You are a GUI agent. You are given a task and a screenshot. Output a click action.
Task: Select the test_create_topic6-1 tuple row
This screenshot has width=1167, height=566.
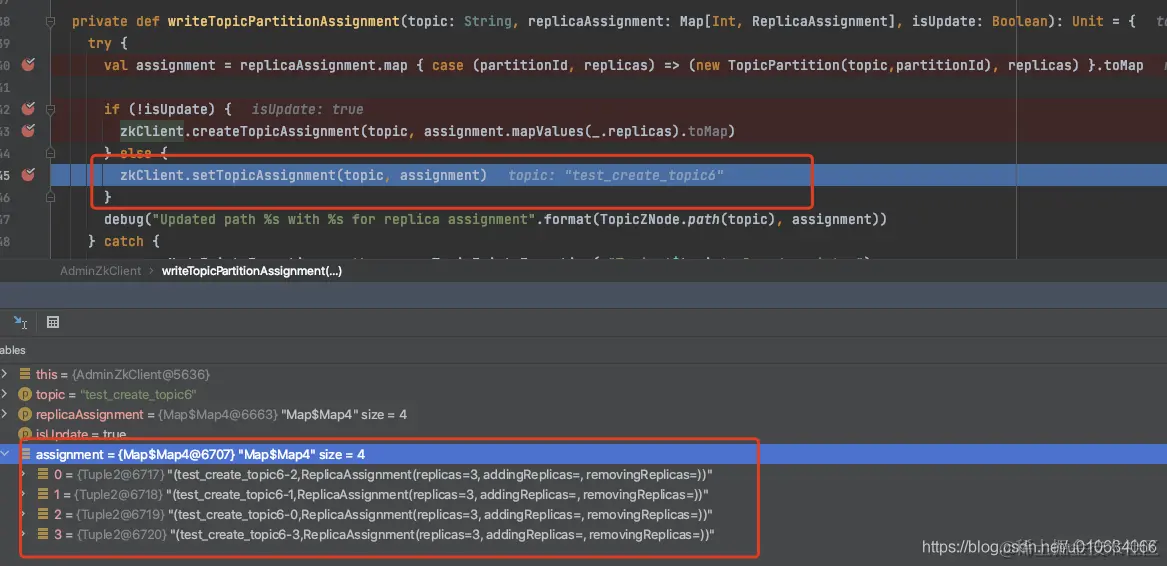tap(584, 494)
